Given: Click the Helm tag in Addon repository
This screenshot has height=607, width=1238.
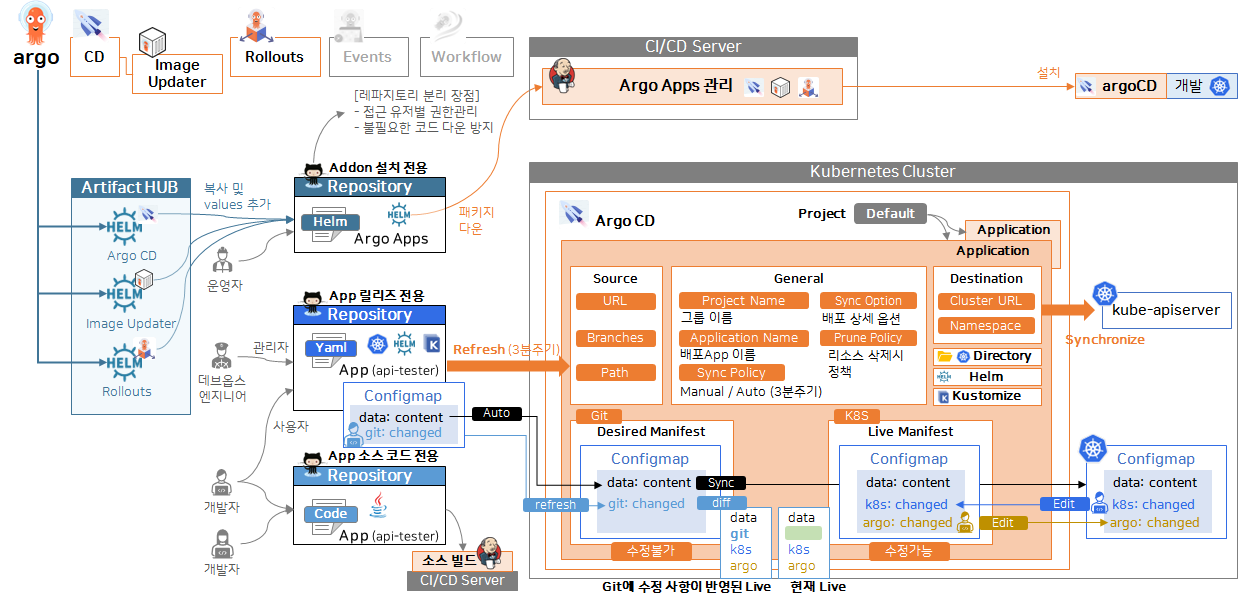Looking at the screenshot, I should pyautogui.click(x=330, y=222).
